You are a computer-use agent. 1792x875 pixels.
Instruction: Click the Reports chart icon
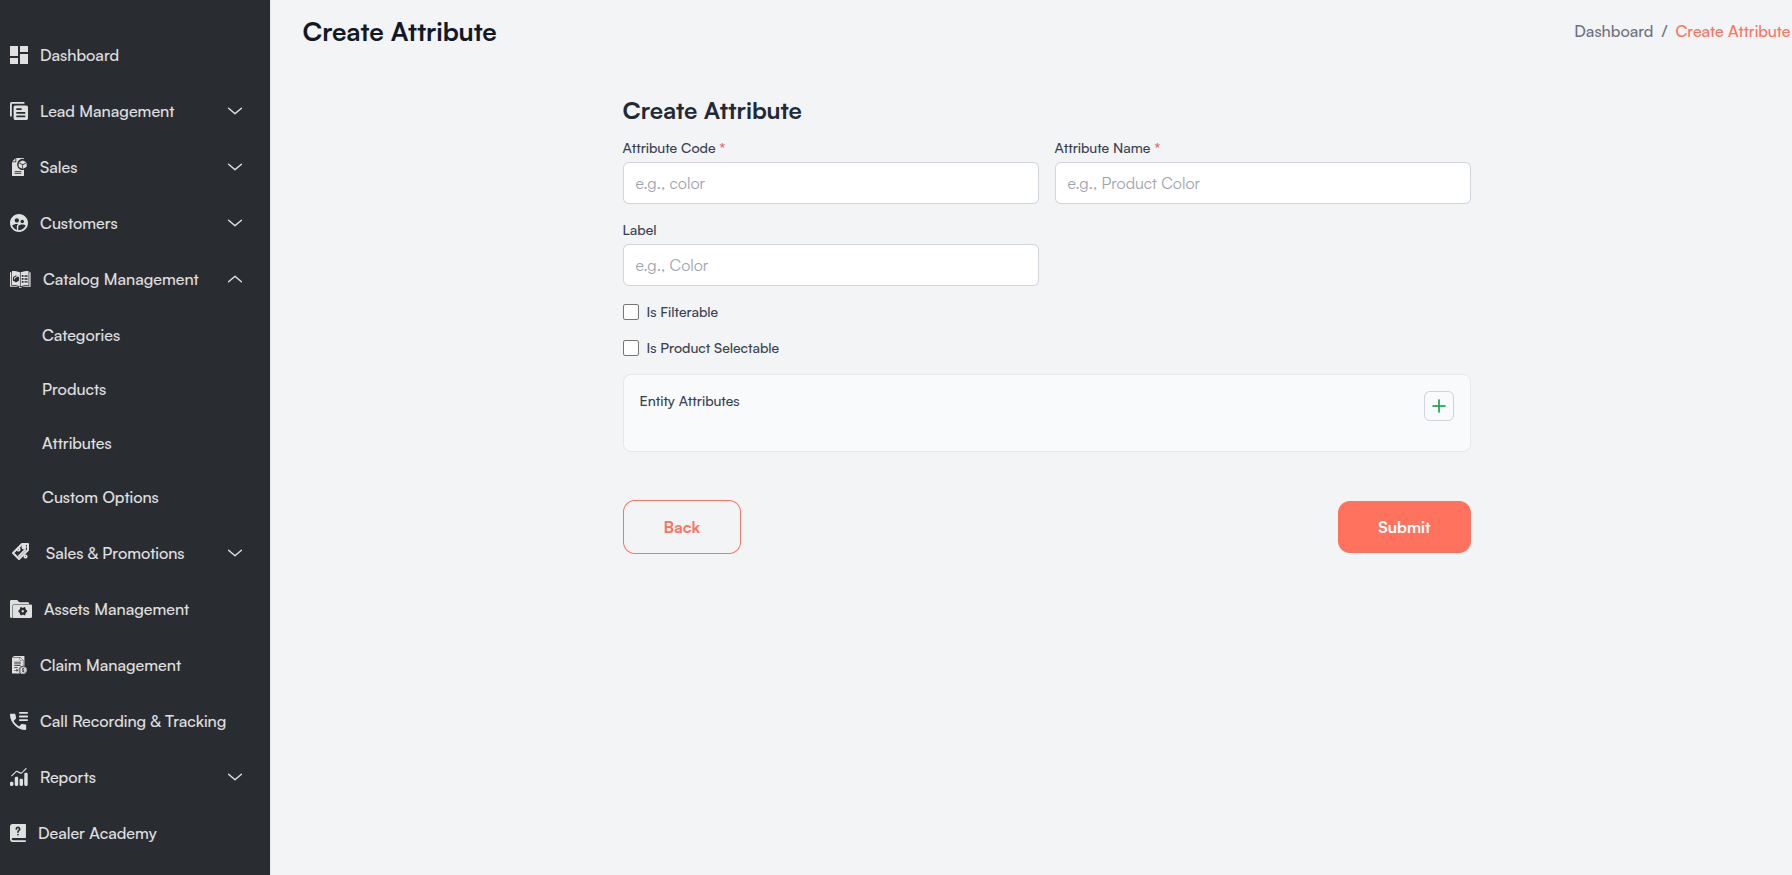pos(19,777)
